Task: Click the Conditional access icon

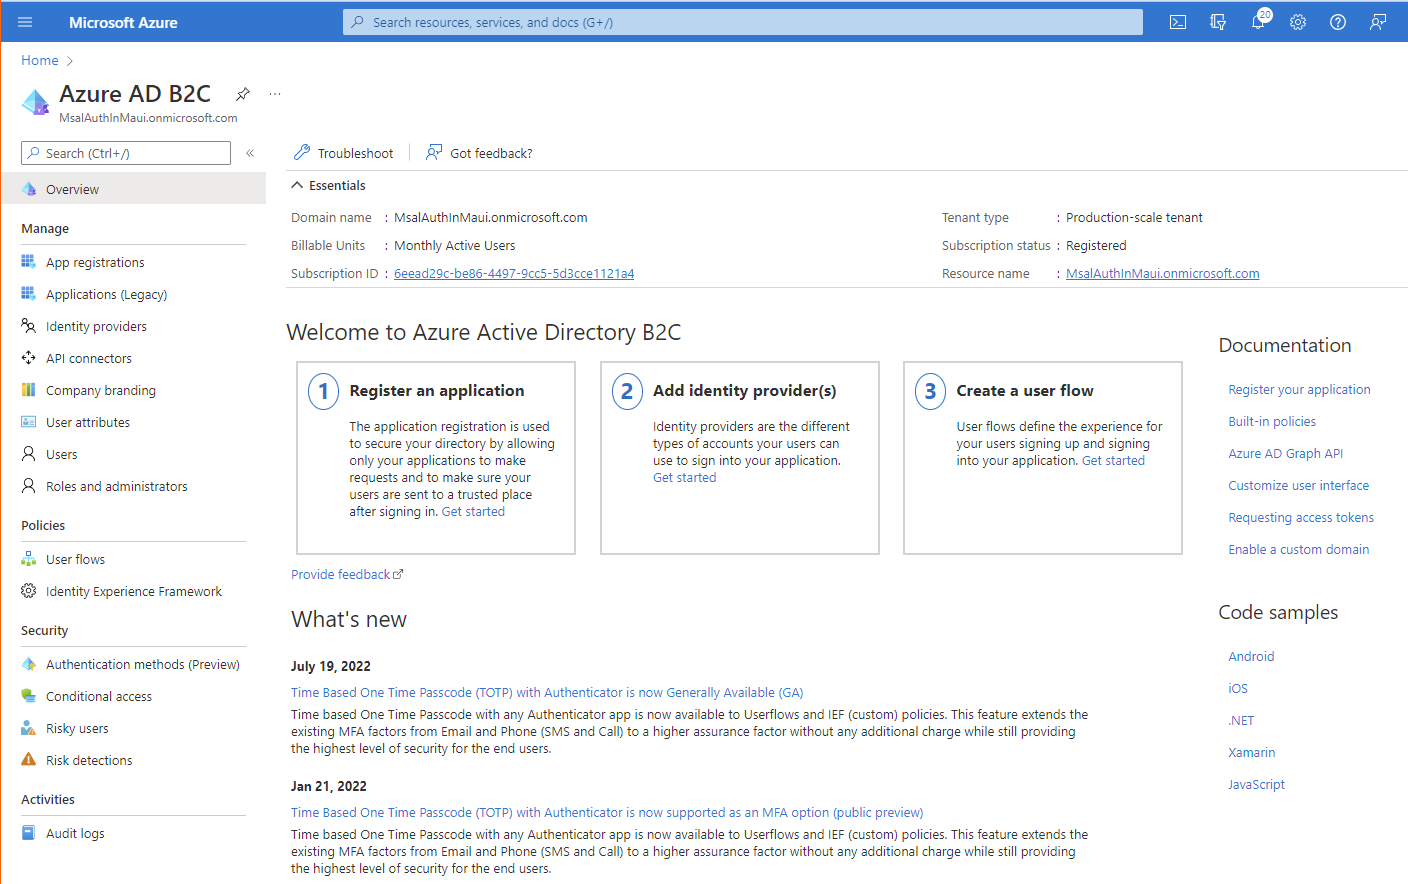Action: (x=29, y=696)
